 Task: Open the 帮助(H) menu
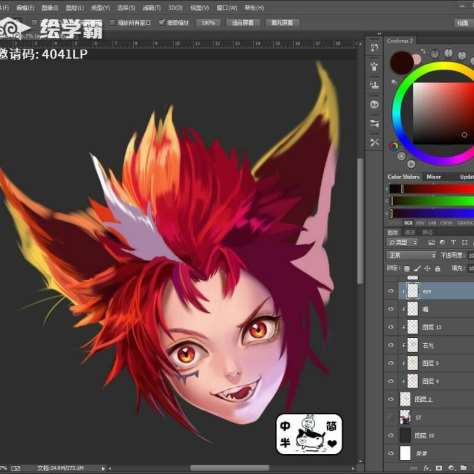click(x=254, y=7)
